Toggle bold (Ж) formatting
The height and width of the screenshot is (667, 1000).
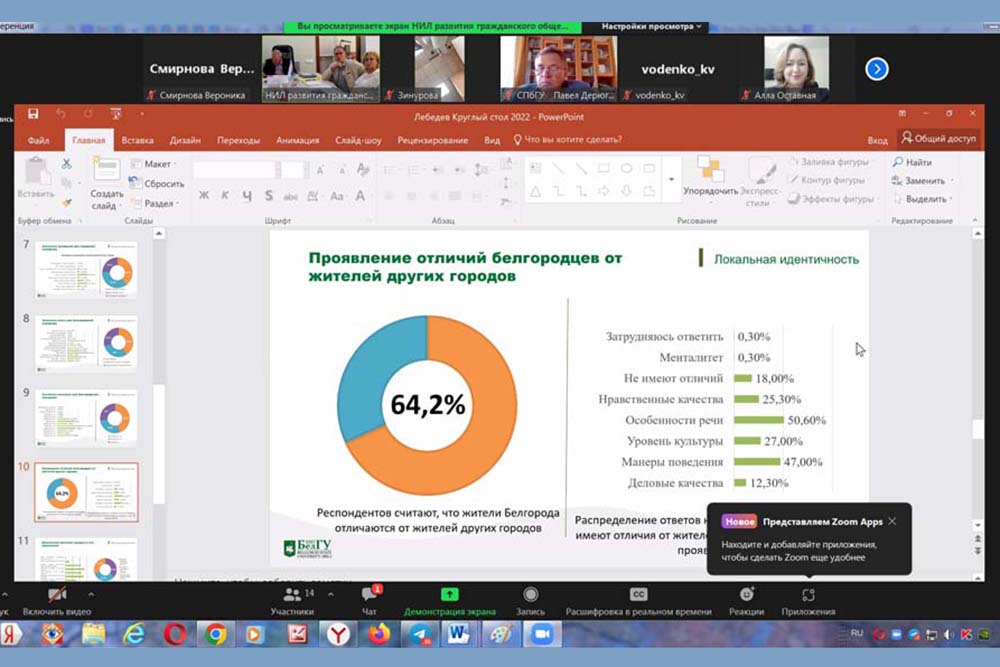204,196
